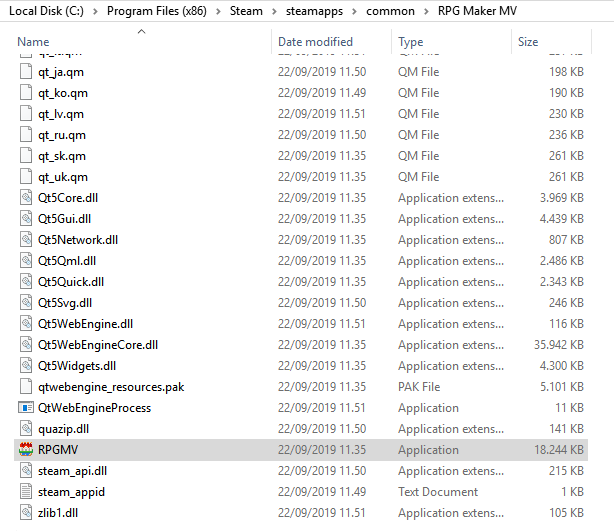Select the qtwebengine_resources.pak file name
This screenshot has width=614, height=531.
111,387
